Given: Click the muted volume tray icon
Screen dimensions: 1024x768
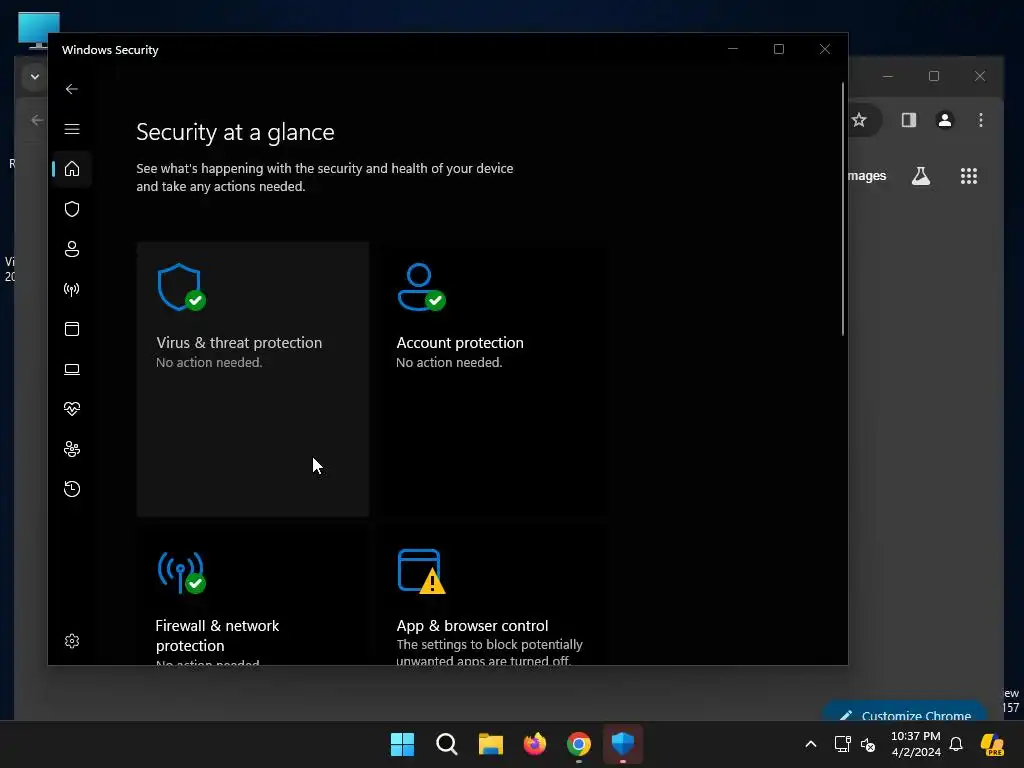Looking at the screenshot, I should 868,744.
